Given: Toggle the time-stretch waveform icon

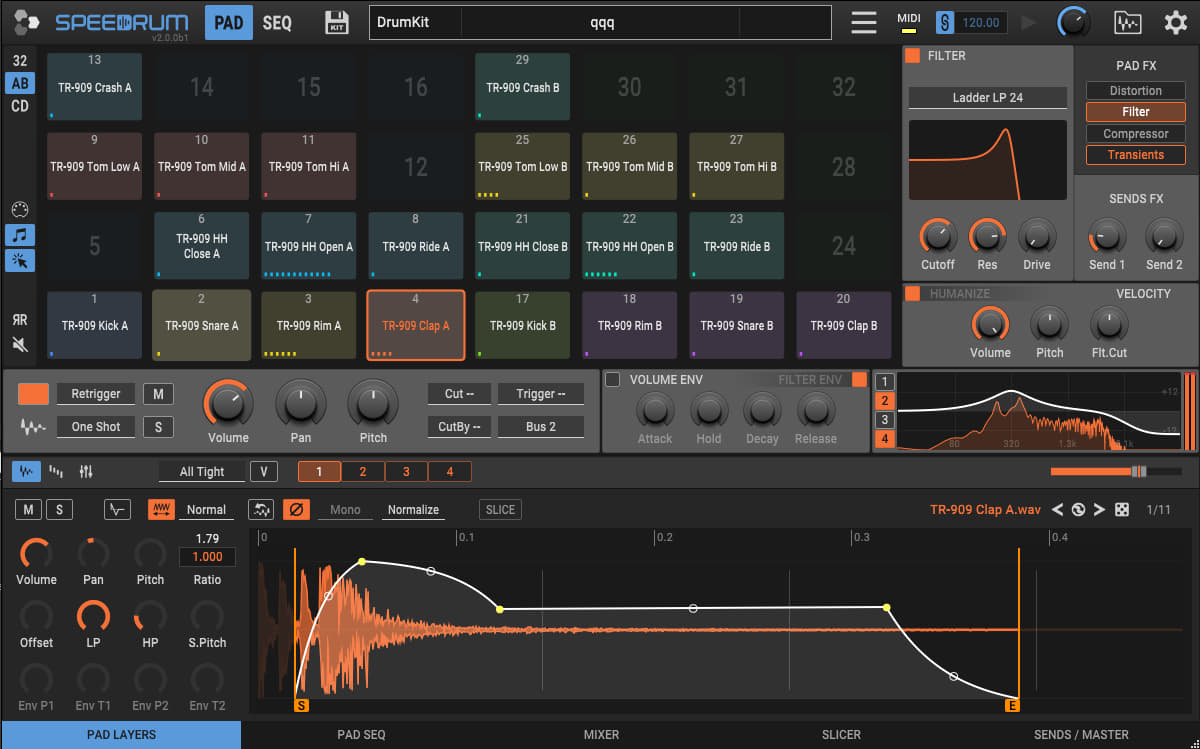Looking at the screenshot, I should click(162, 509).
